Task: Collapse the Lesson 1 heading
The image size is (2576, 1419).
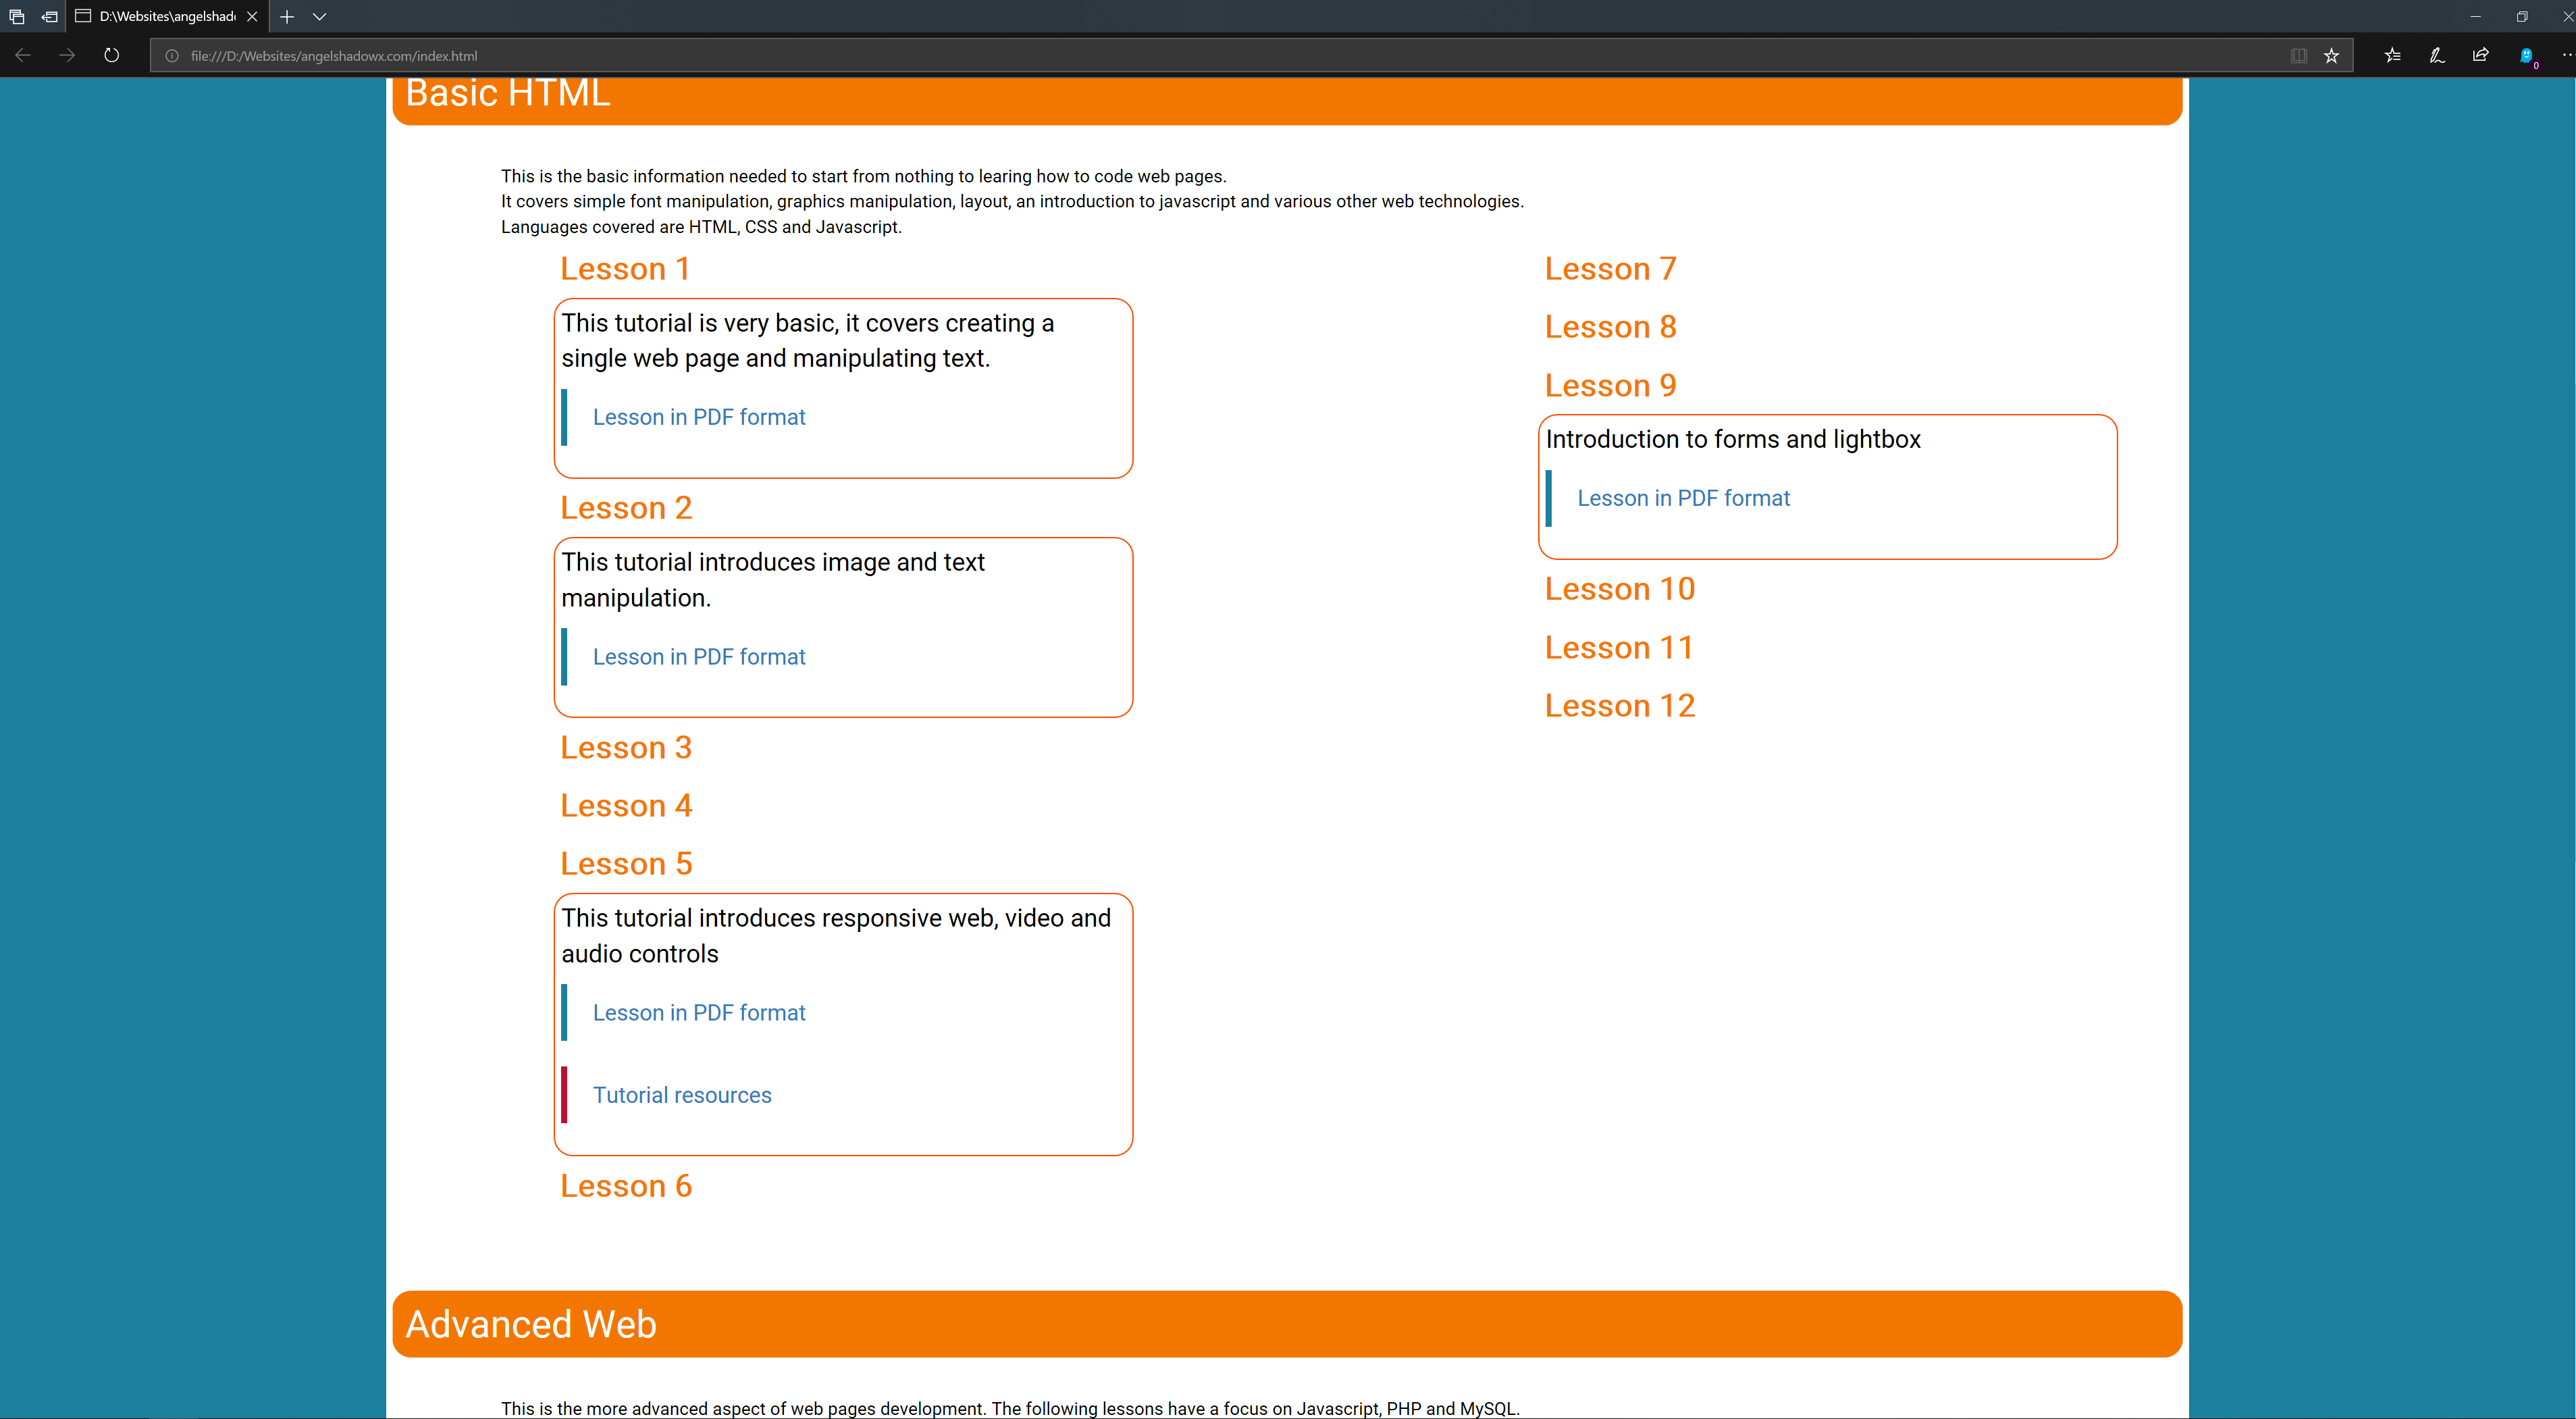Action: tap(625, 269)
